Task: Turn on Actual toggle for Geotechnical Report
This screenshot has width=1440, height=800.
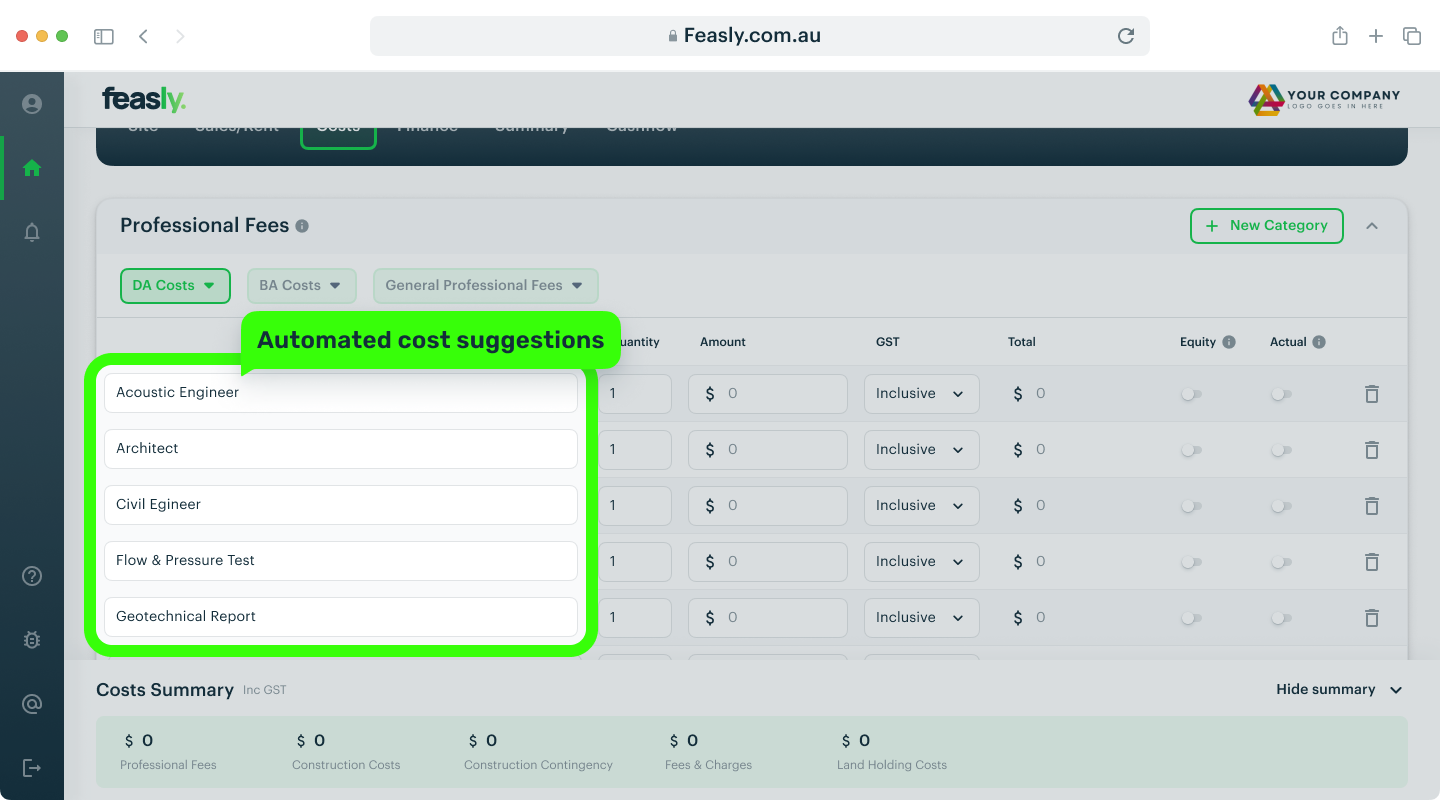Action: coord(1281,618)
